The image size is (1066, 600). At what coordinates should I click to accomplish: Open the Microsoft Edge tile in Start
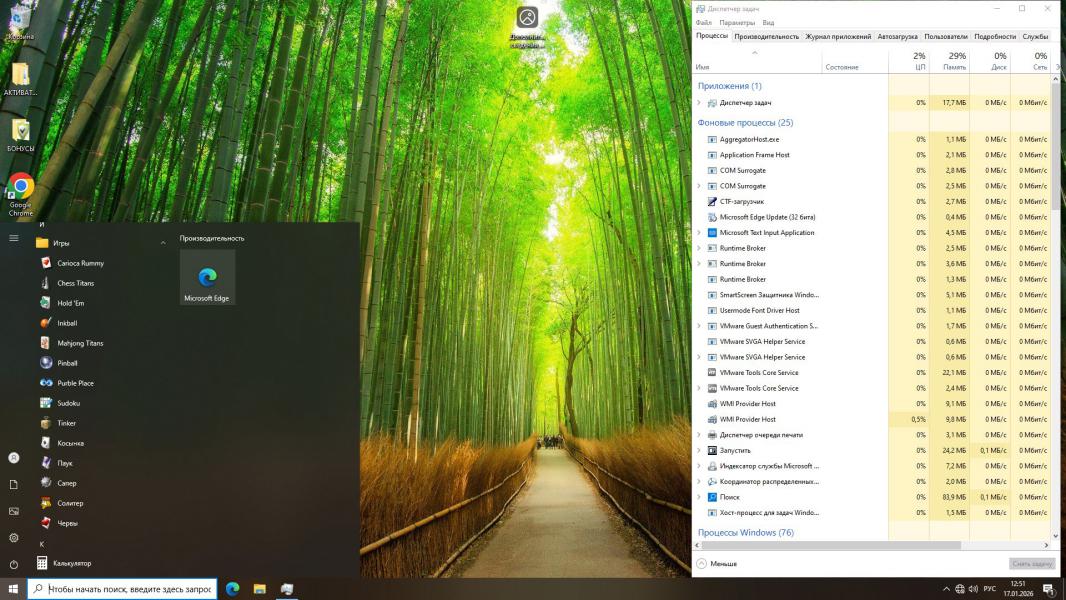(x=207, y=278)
